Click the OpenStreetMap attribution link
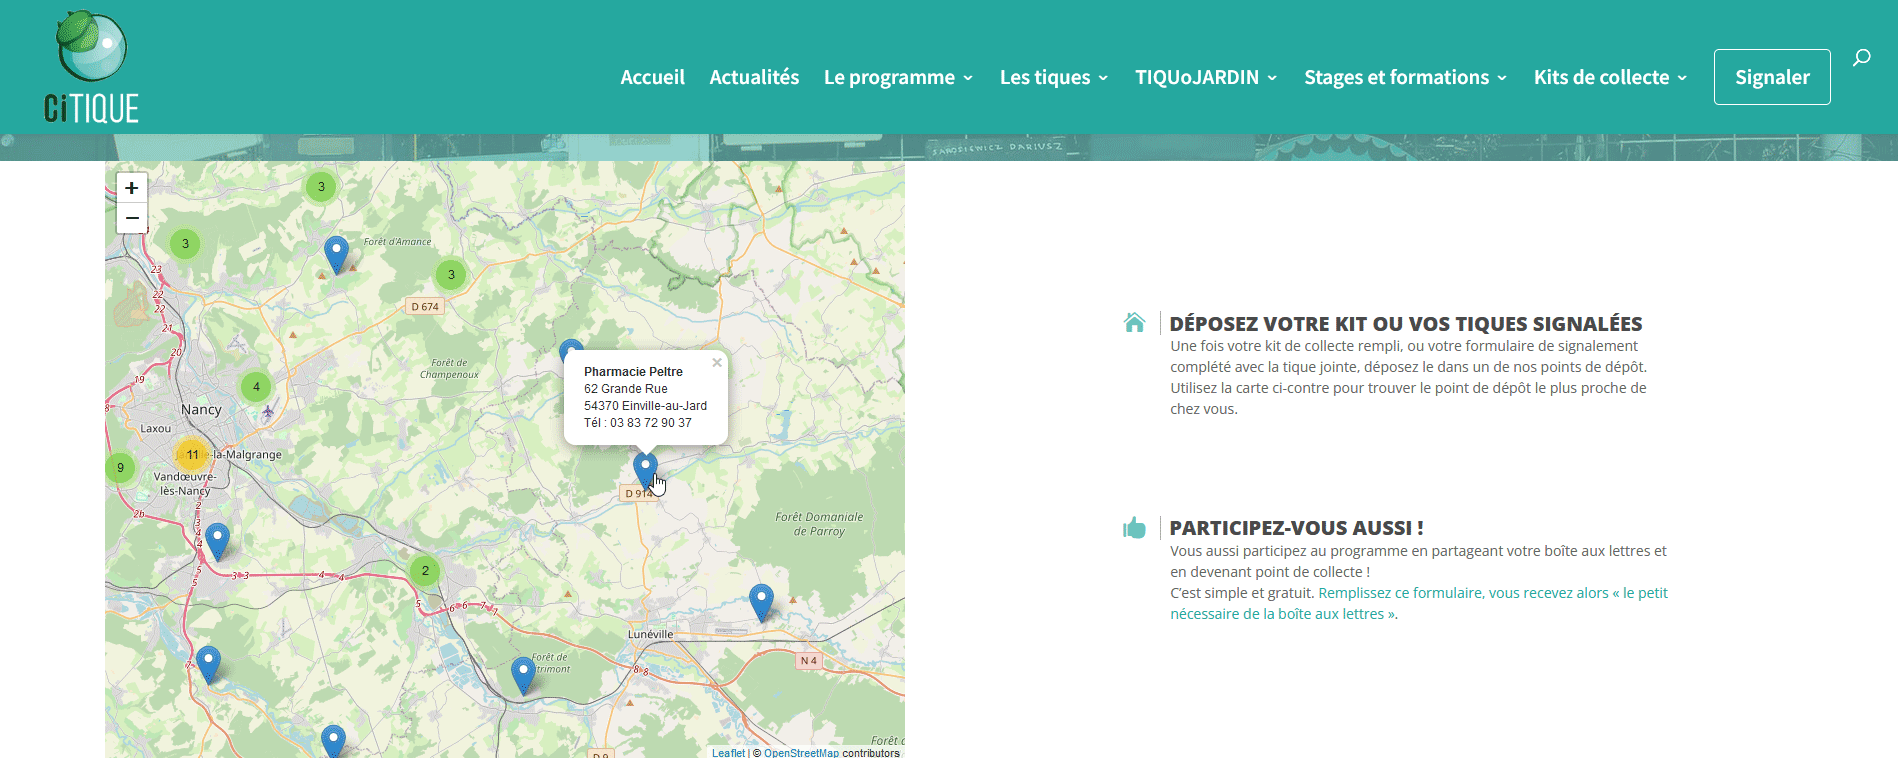The height and width of the screenshot is (758, 1898). (801, 753)
